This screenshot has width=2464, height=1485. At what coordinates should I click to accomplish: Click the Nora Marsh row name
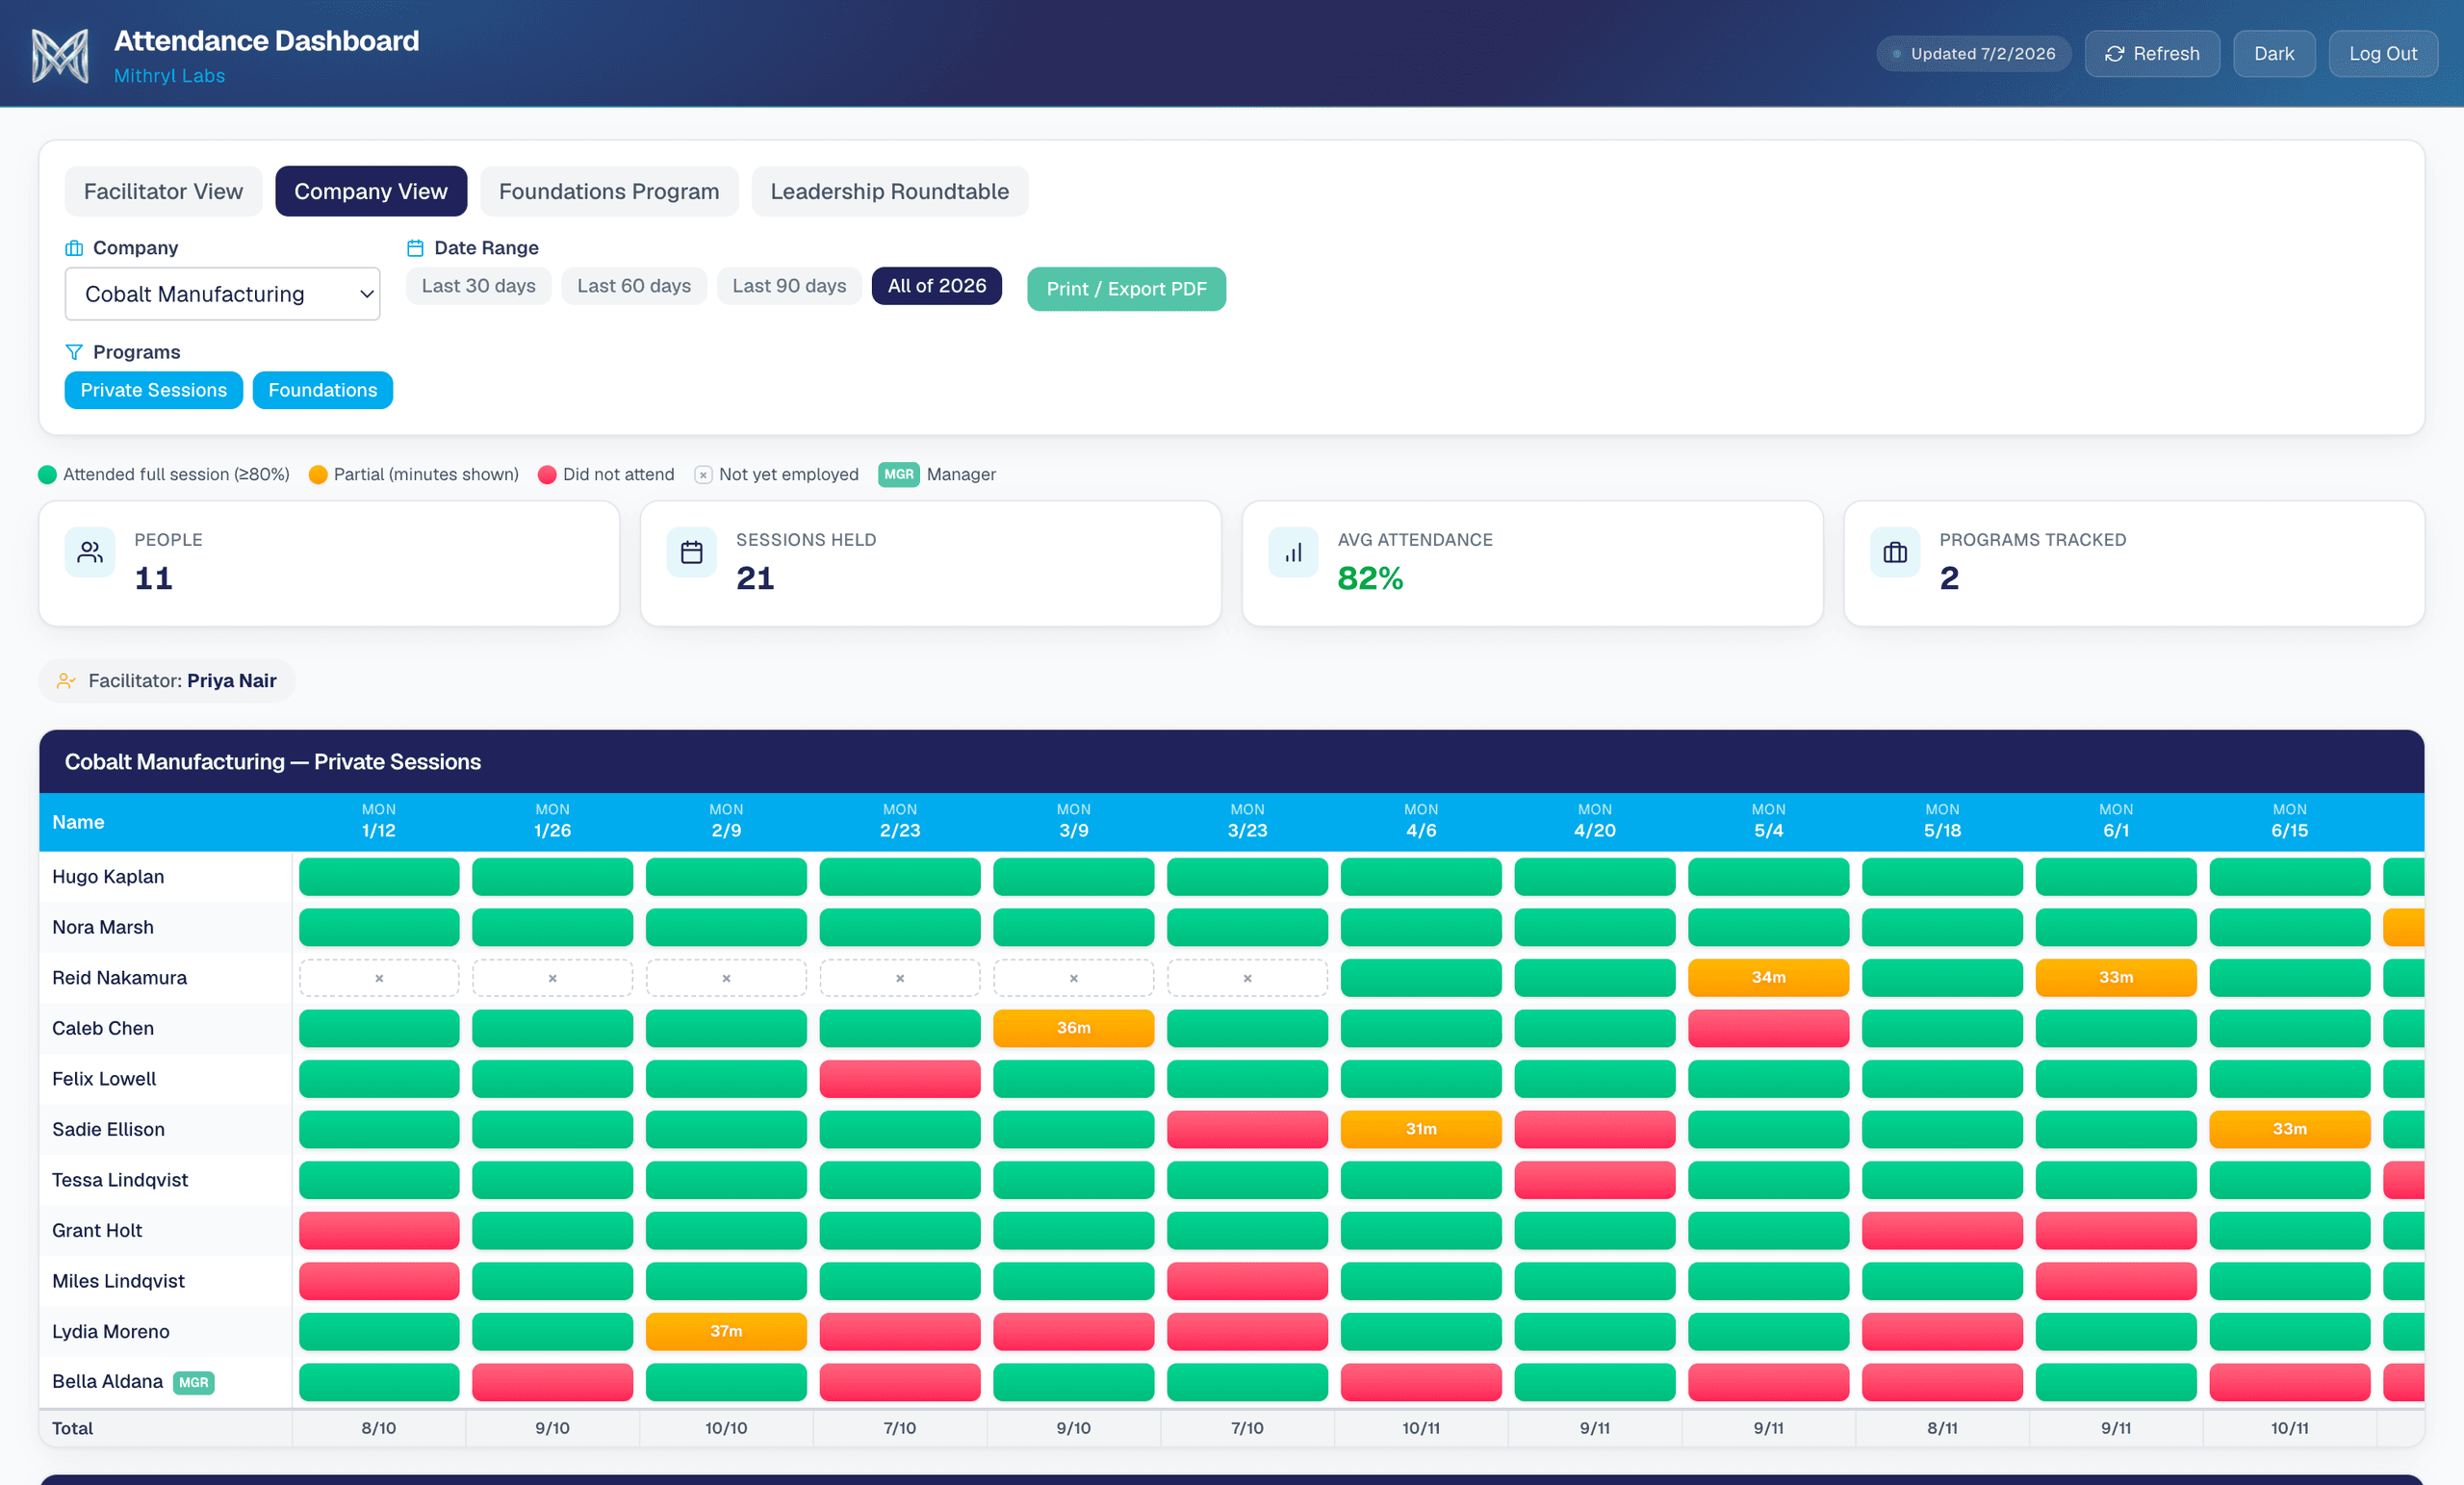(103, 927)
